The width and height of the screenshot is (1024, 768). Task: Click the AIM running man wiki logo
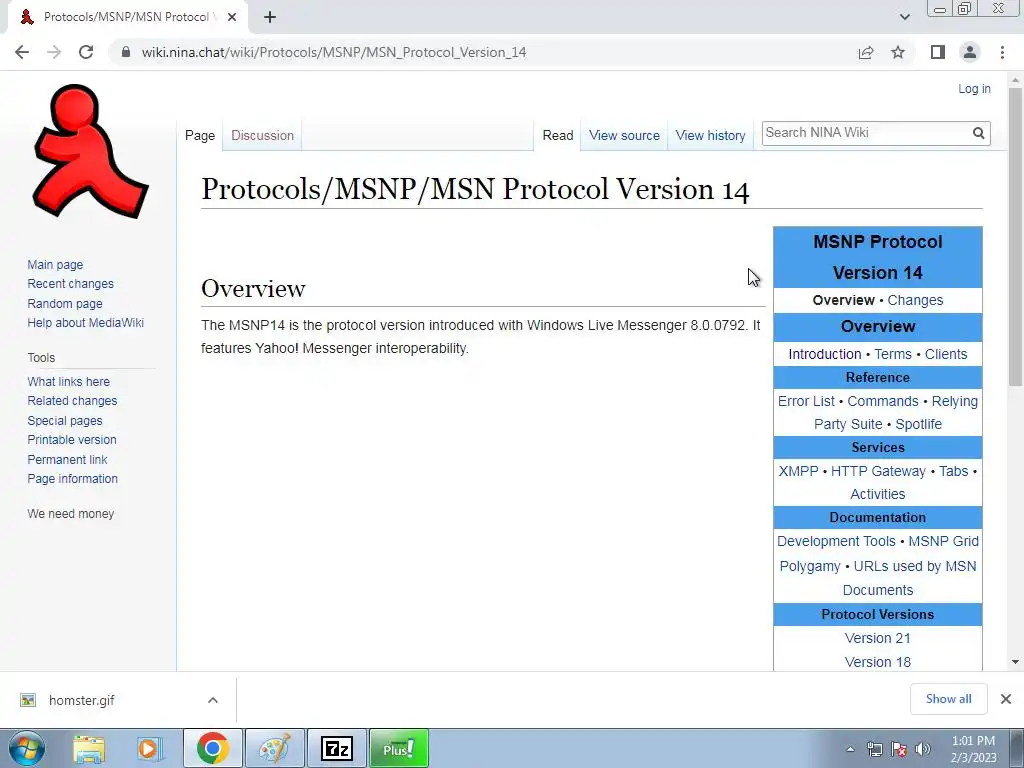point(90,152)
